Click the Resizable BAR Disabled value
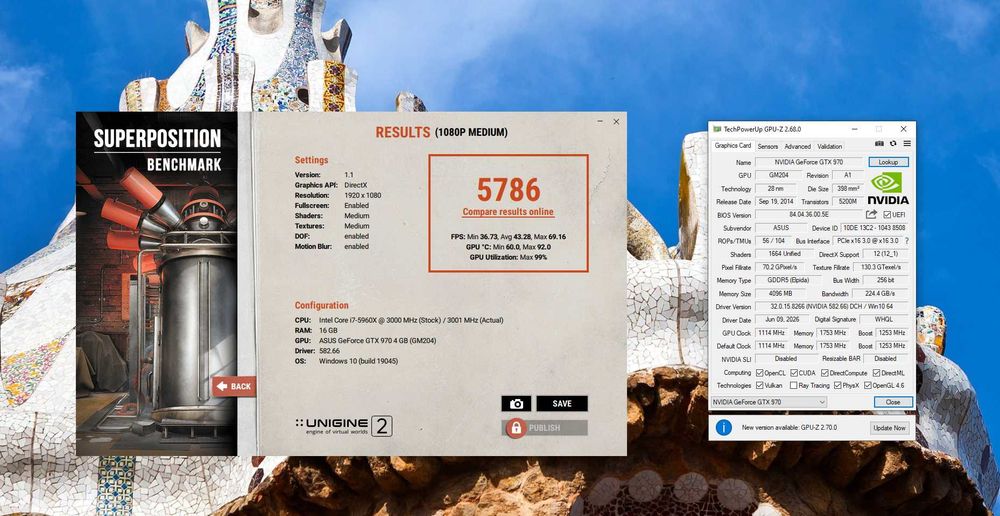The width and height of the screenshot is (1000, 516). pos(885,359)
